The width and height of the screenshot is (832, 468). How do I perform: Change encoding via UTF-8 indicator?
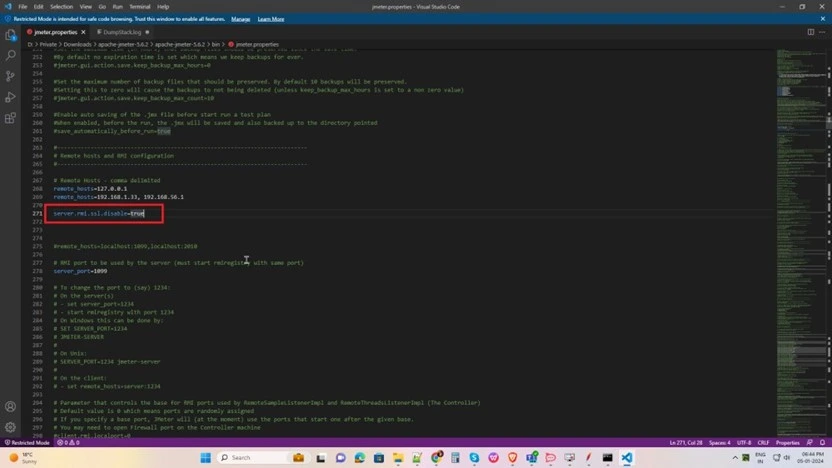744,443
